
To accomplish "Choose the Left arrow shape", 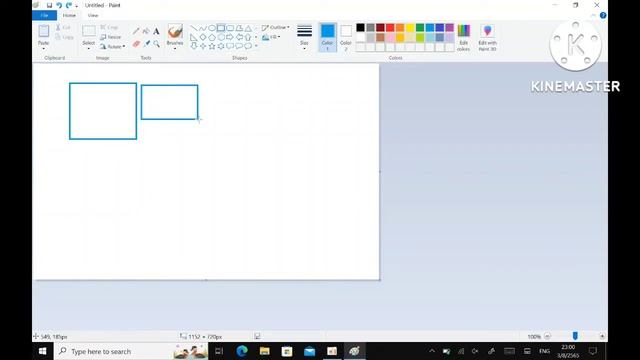I will point(239,37).
